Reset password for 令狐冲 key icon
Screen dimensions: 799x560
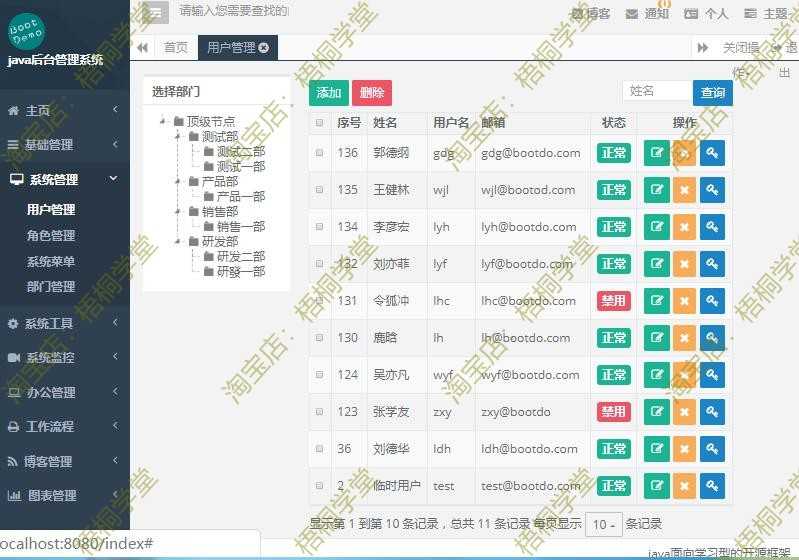[712, 301]
